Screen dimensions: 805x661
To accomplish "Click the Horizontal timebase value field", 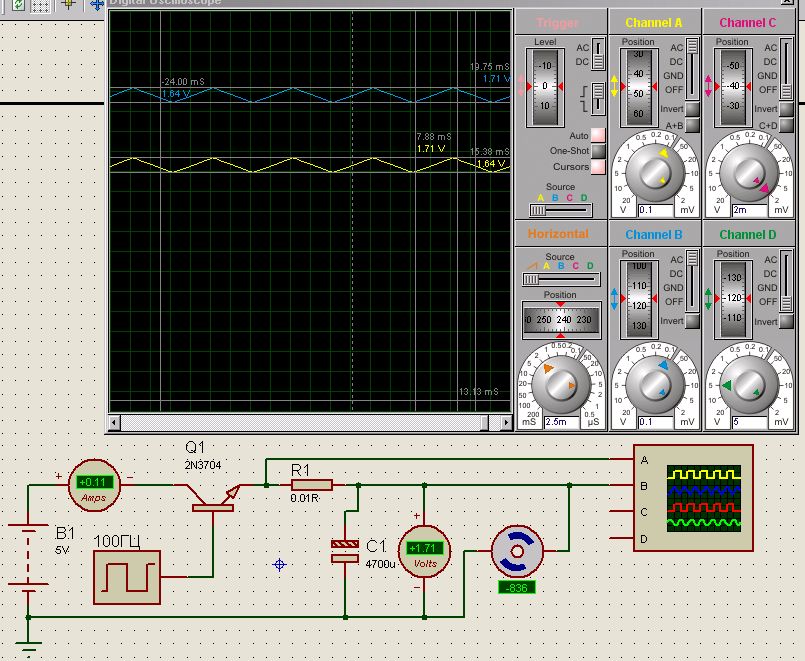I will tap(559, 423).
